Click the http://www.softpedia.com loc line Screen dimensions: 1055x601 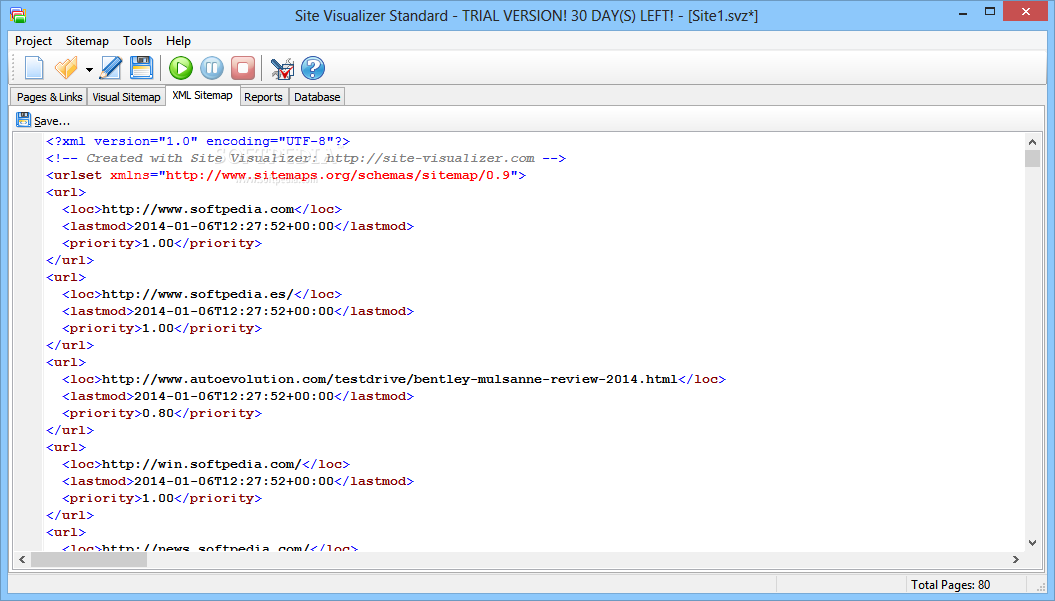click(x=202, y=209)
